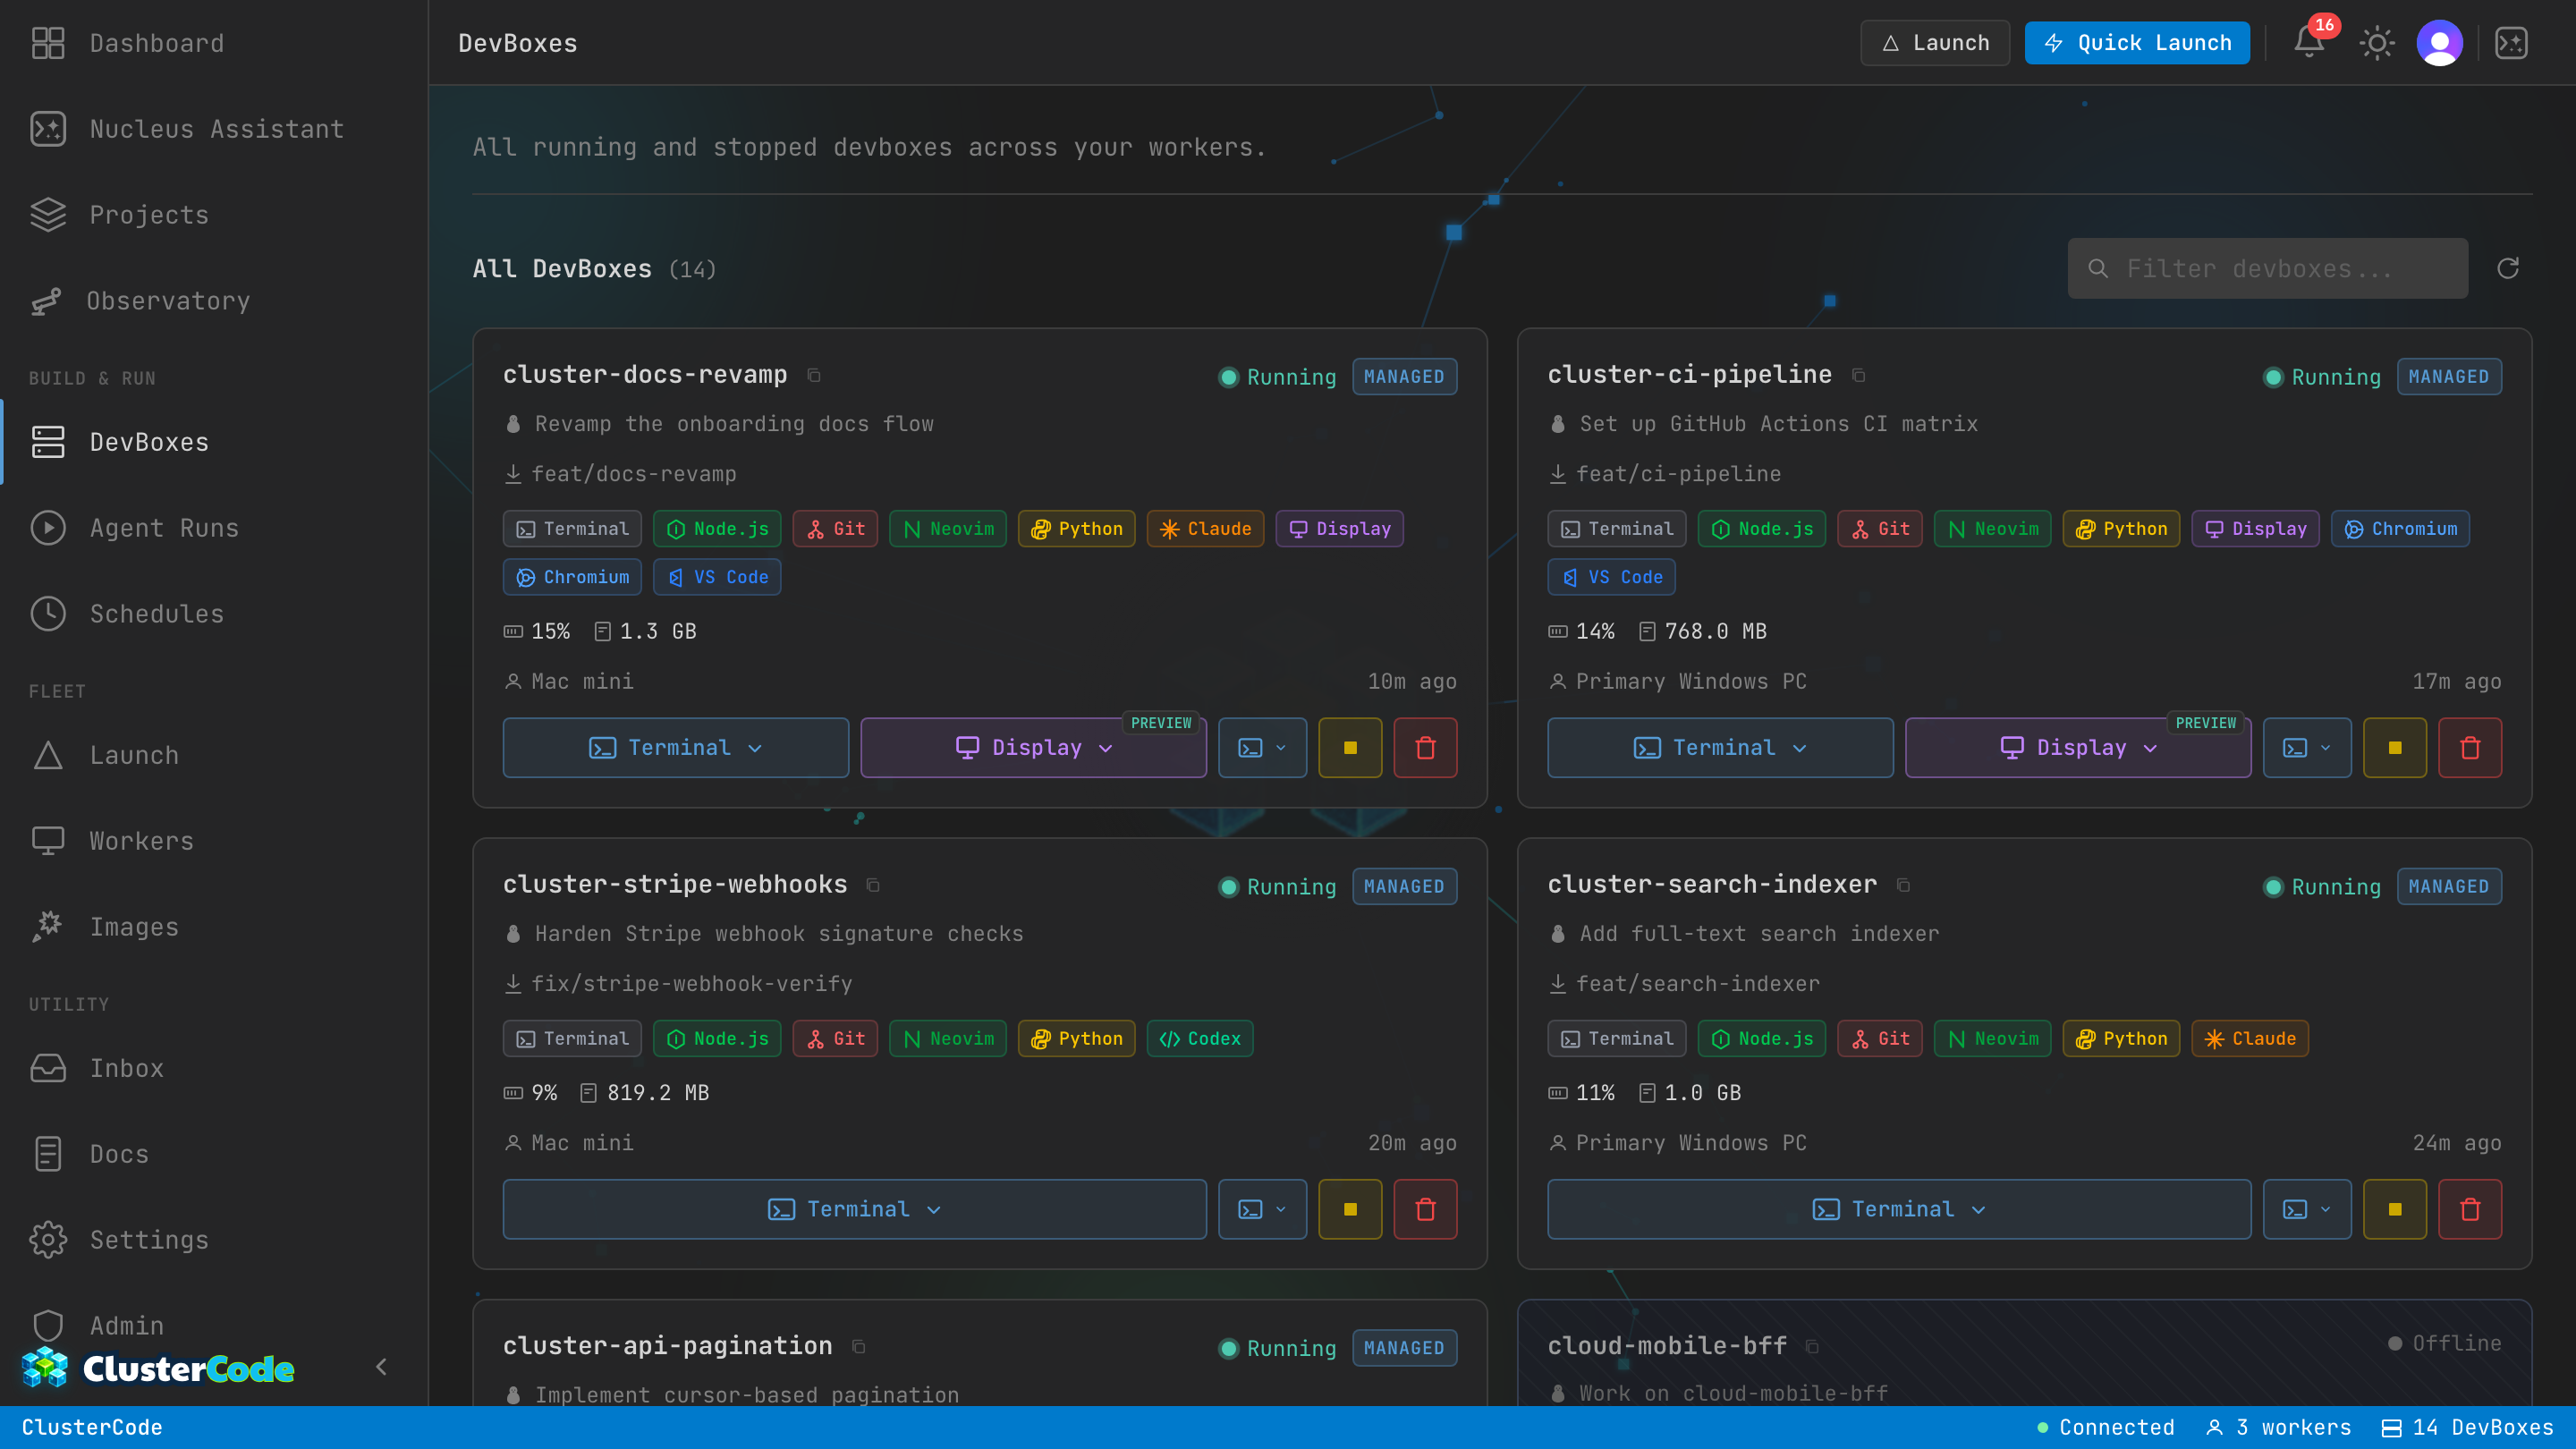Open small console dropdown for cluster-stripe-webhooks
2576x1449 pixels.
pos(1262,1209)
